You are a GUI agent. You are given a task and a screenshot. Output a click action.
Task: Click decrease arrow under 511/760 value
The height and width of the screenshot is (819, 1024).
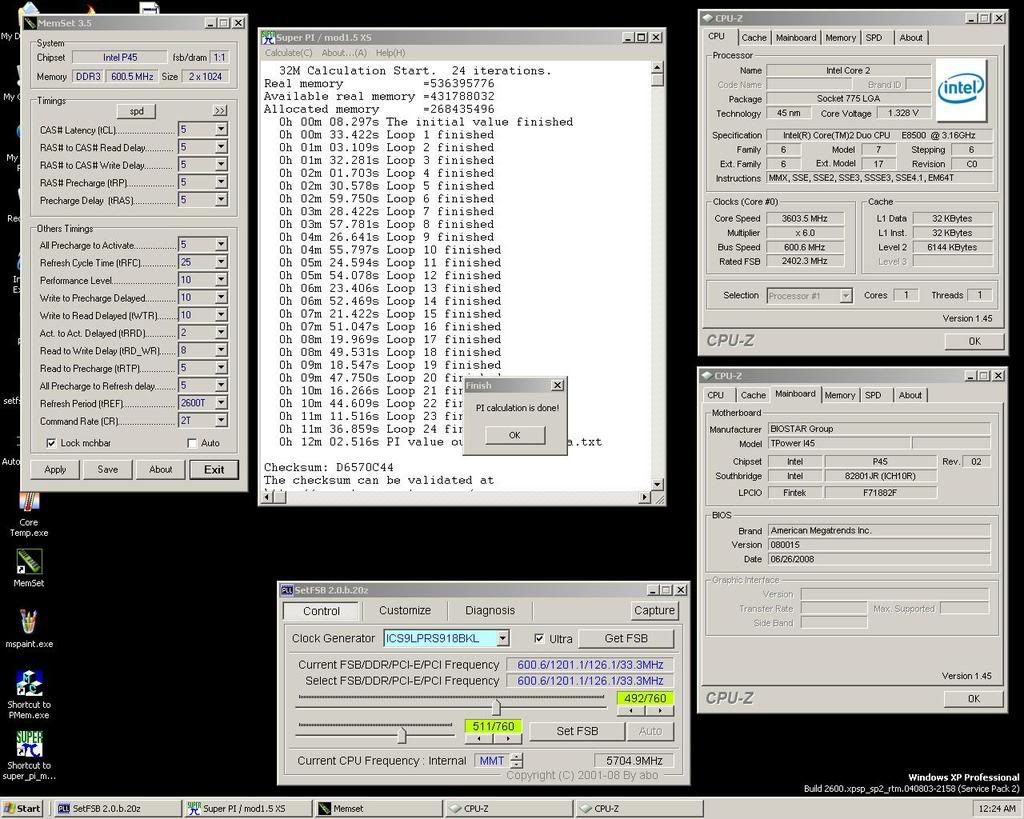[x=479, y=739]
